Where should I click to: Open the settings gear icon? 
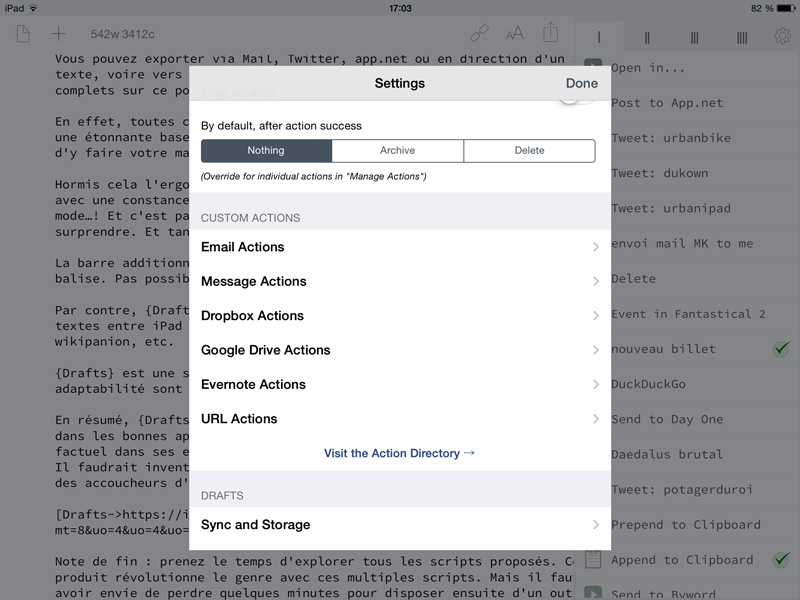click(x=783, y=36)
